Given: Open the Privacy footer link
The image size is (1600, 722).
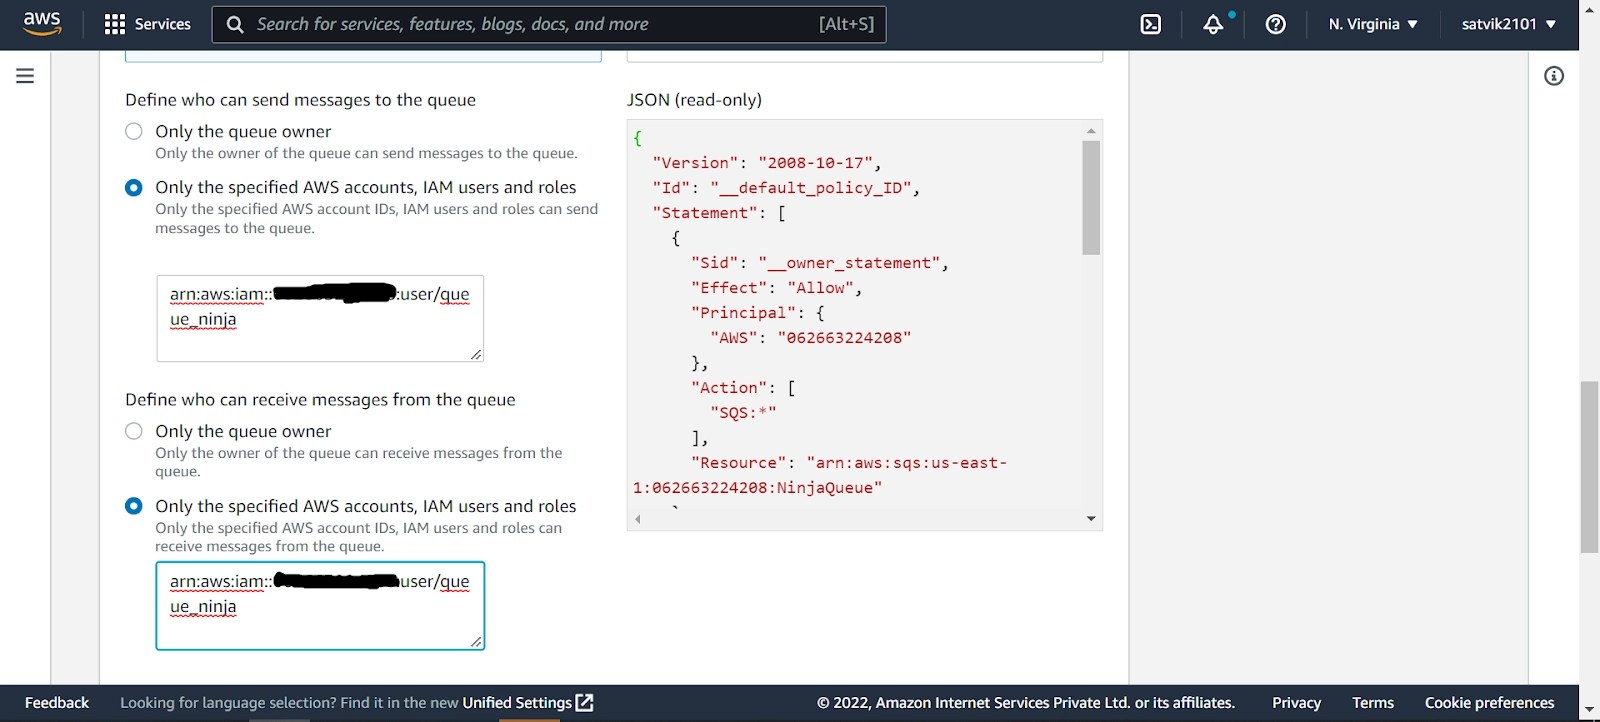Looking at the screenshot, I should tap(1296, 703).
